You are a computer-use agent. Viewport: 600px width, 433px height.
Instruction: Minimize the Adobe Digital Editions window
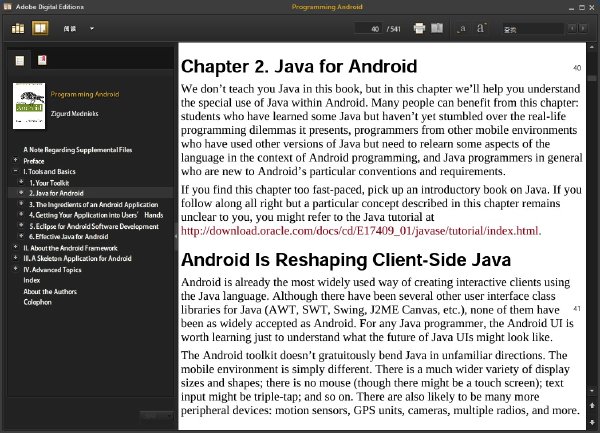pos(571,7)
